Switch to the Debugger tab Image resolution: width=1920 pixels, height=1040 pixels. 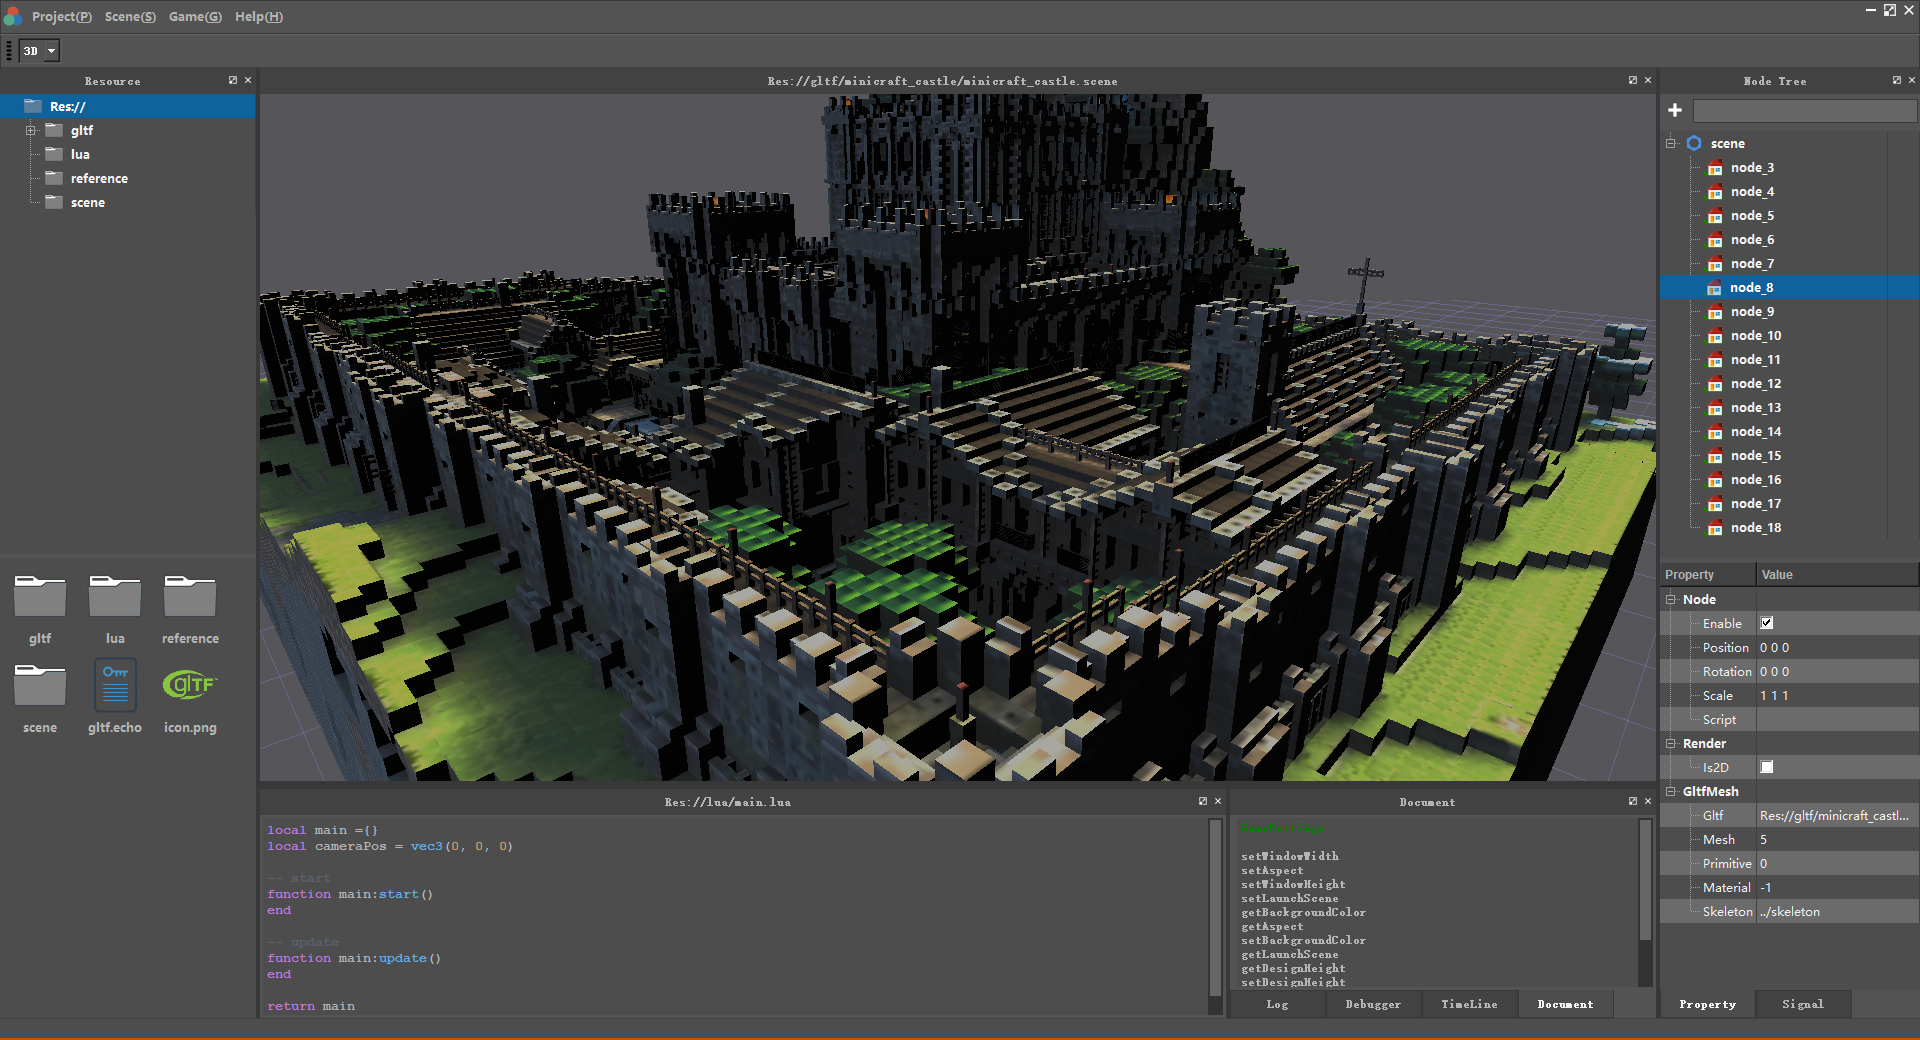[x=1372, y=1004]
